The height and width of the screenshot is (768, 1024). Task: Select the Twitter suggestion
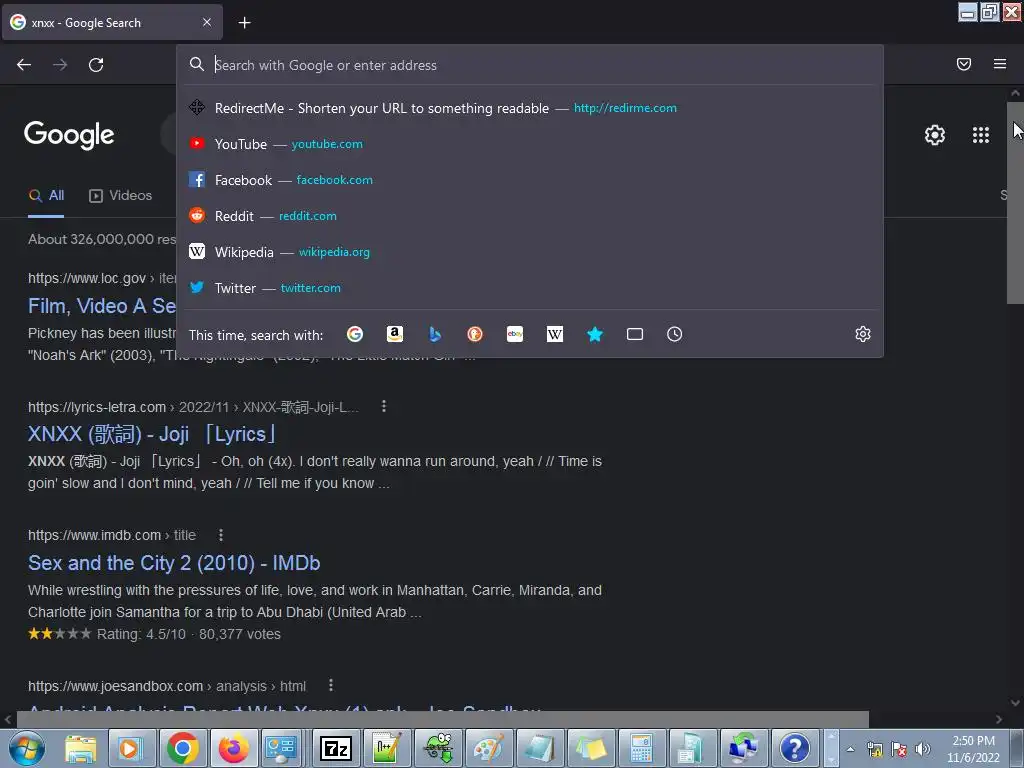point(530,287)
